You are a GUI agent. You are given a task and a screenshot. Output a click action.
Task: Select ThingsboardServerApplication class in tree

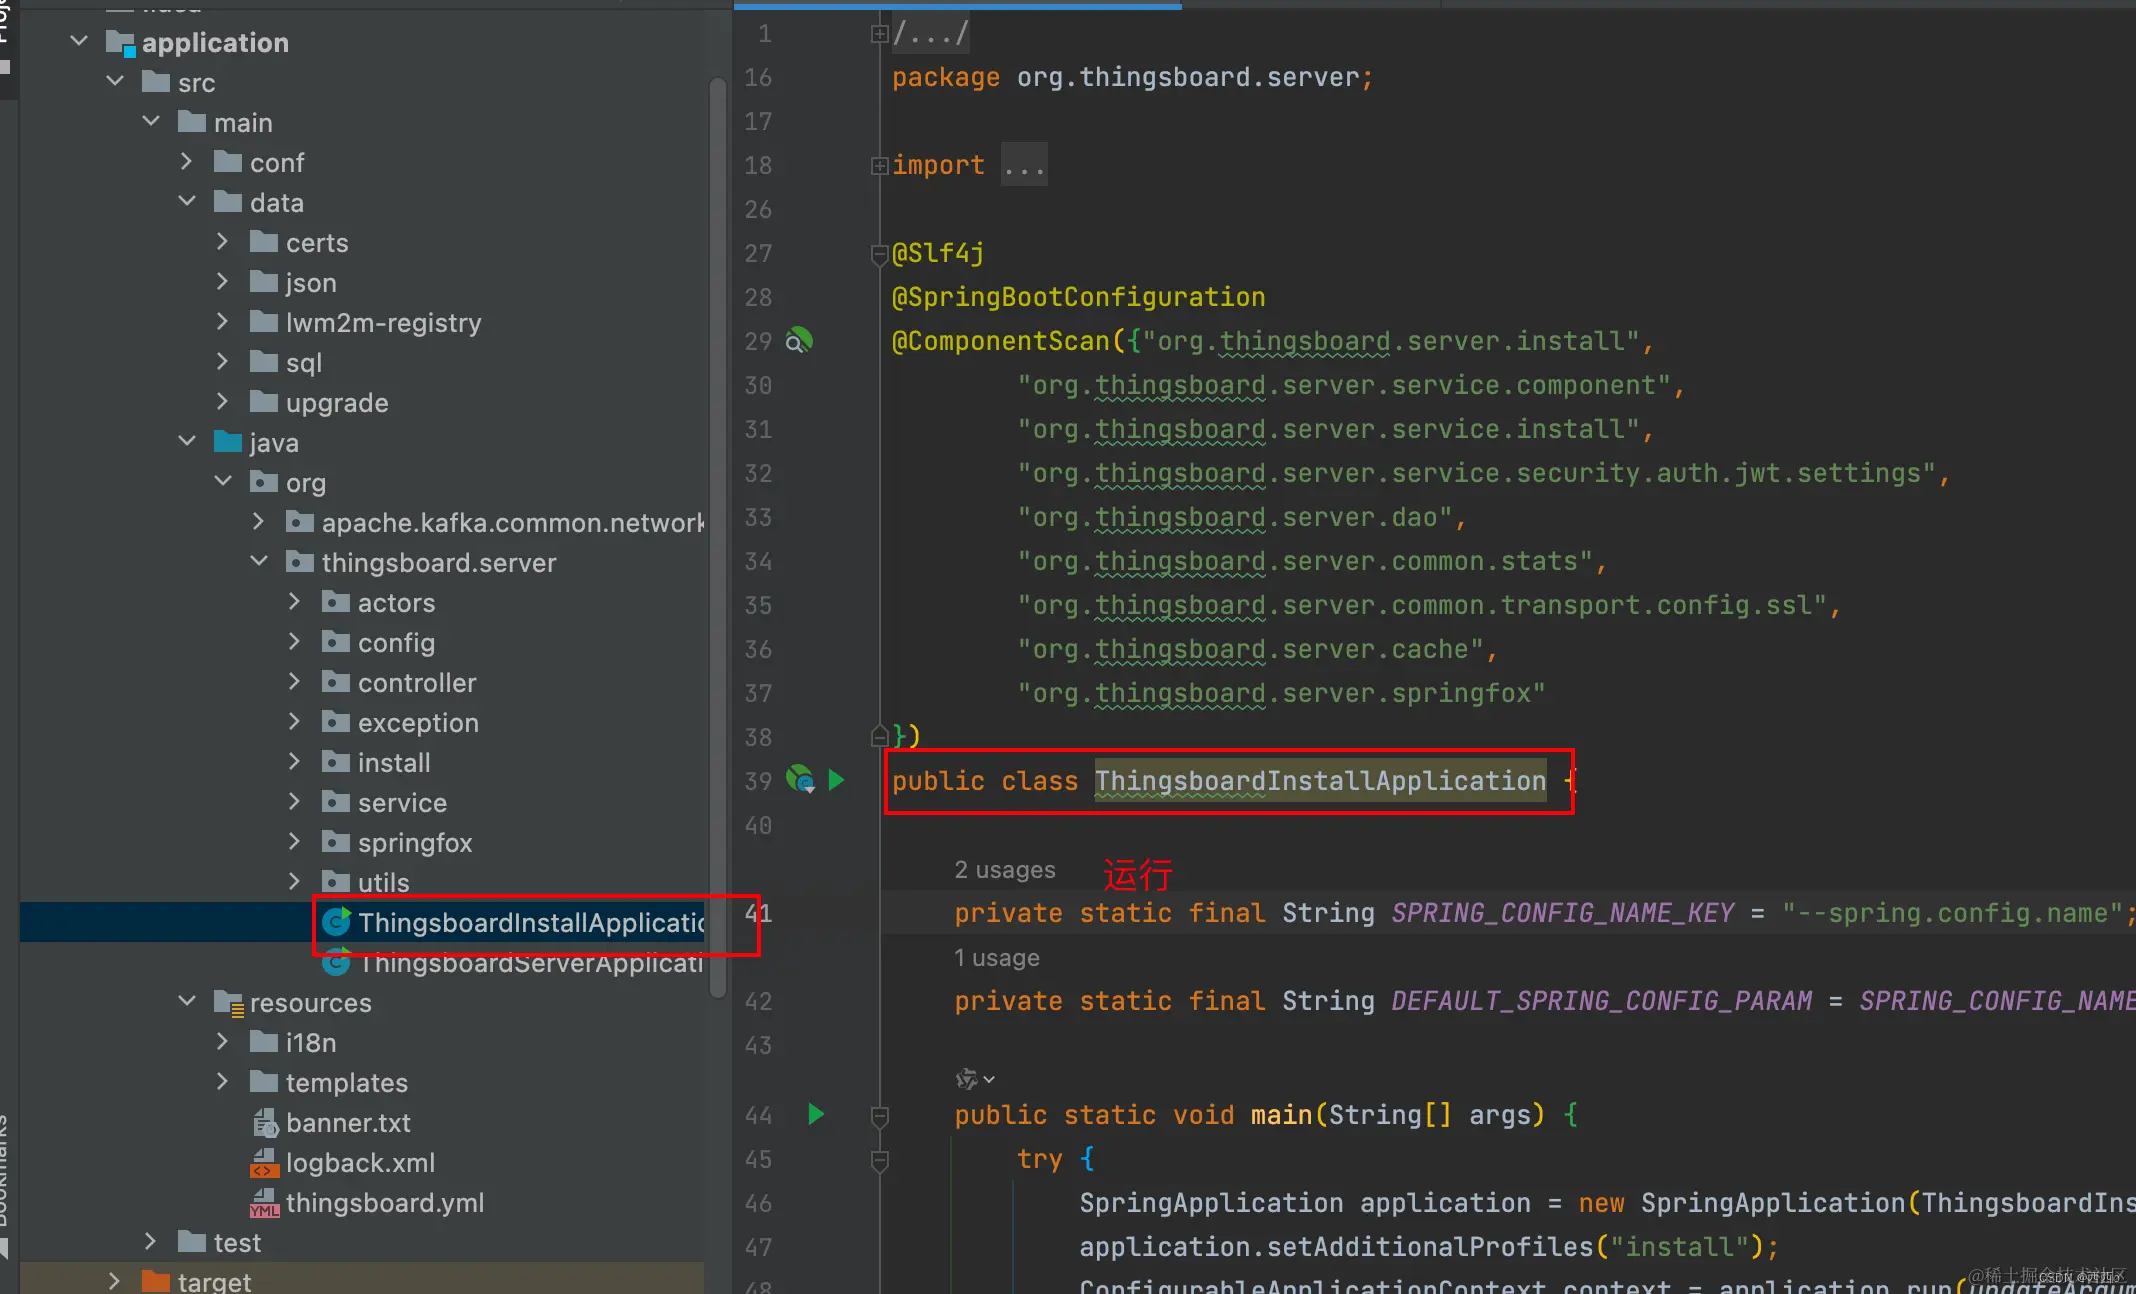[x=530, y=963]
